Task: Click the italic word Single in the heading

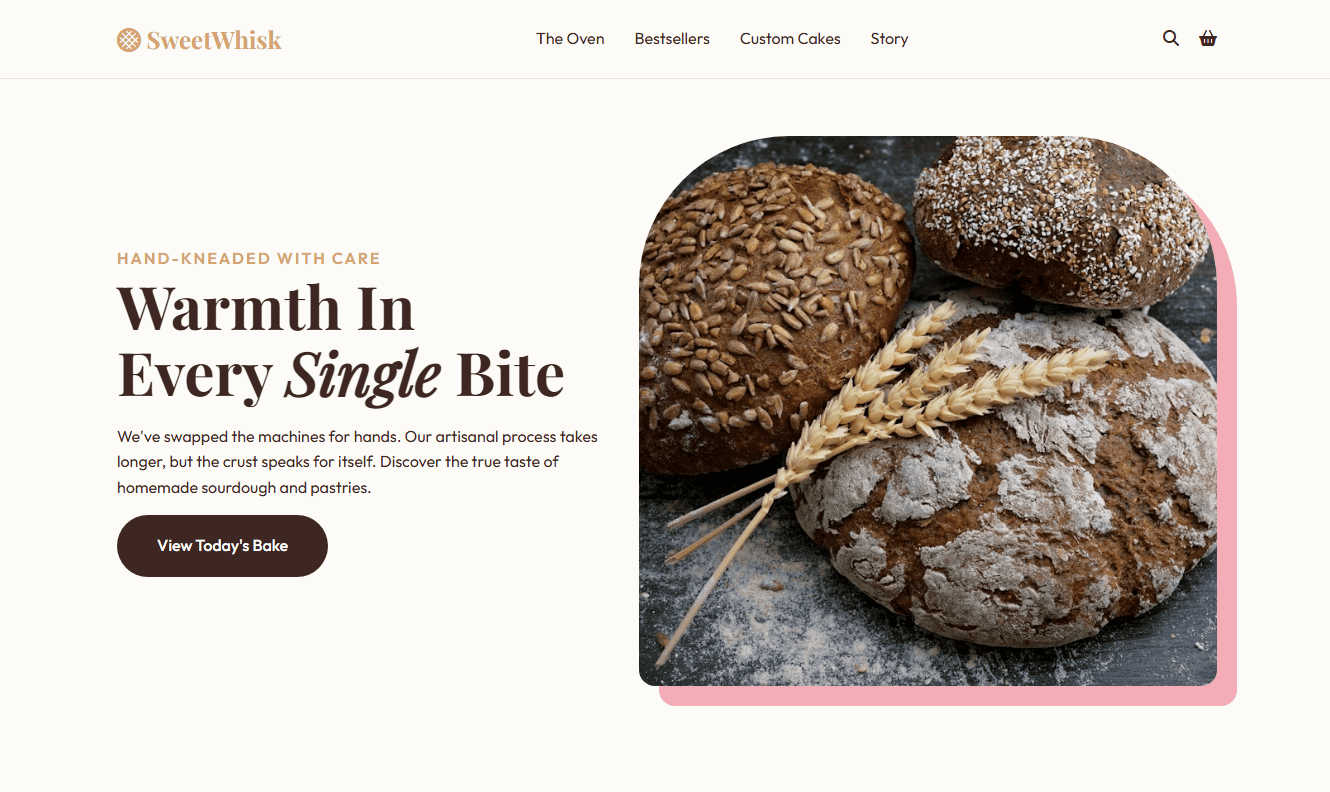Action: pyautogui.click(x=362, y=375)
